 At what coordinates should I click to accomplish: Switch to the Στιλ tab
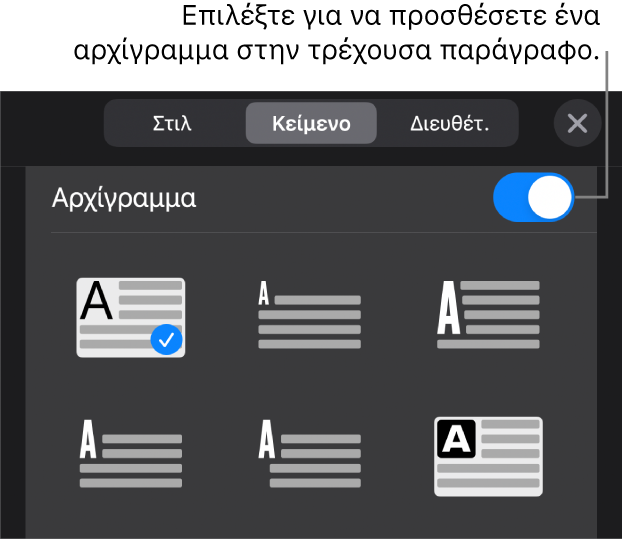(173, 123)
